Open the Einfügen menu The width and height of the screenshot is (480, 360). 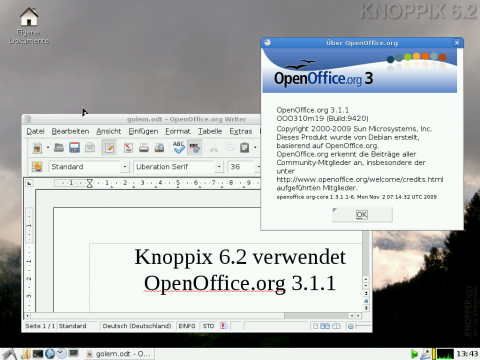click(143, 131)
